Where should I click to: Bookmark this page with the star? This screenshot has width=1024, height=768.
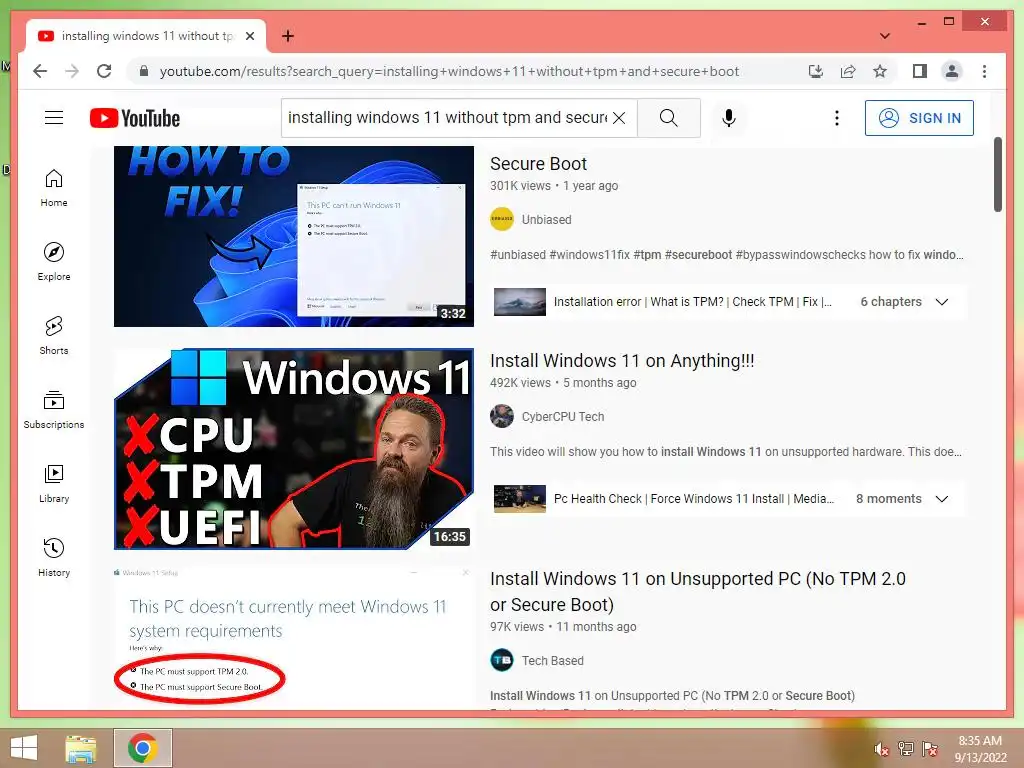pyautogui.click(x=880, y=71)
